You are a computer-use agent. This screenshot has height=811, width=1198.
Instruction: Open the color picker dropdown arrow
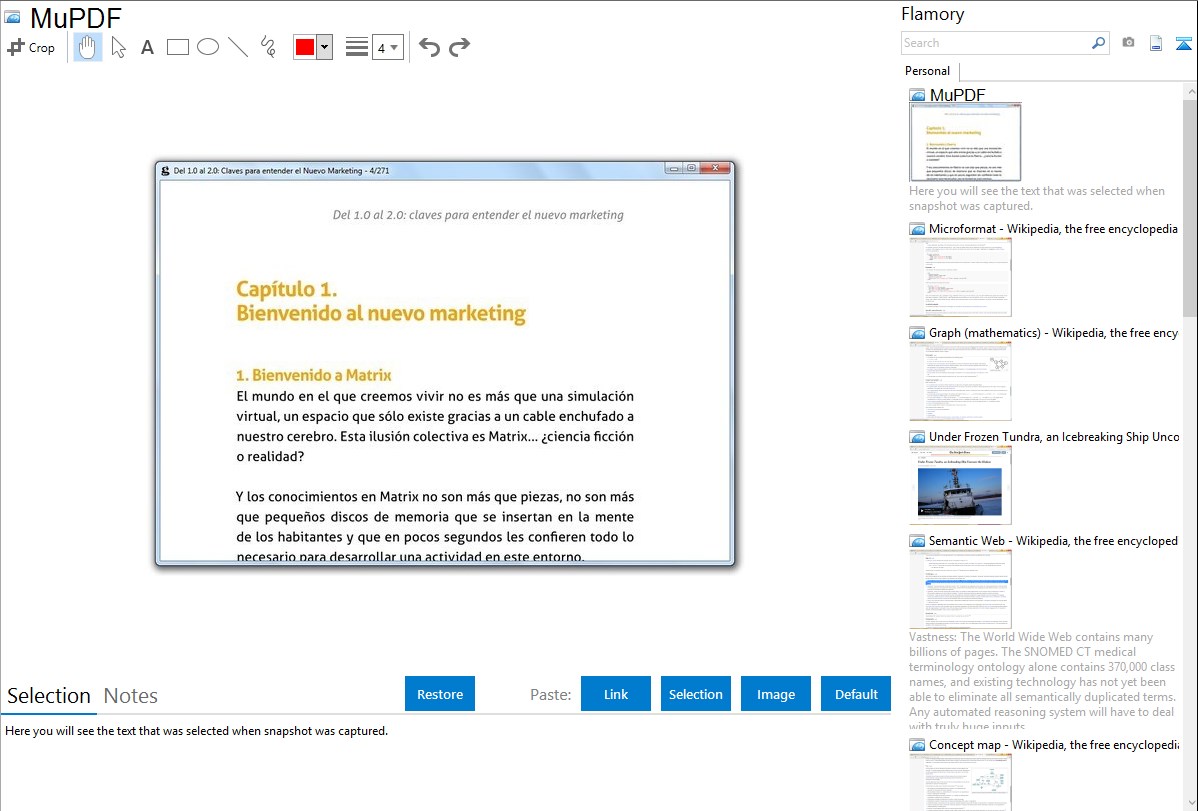coord(325,47)
